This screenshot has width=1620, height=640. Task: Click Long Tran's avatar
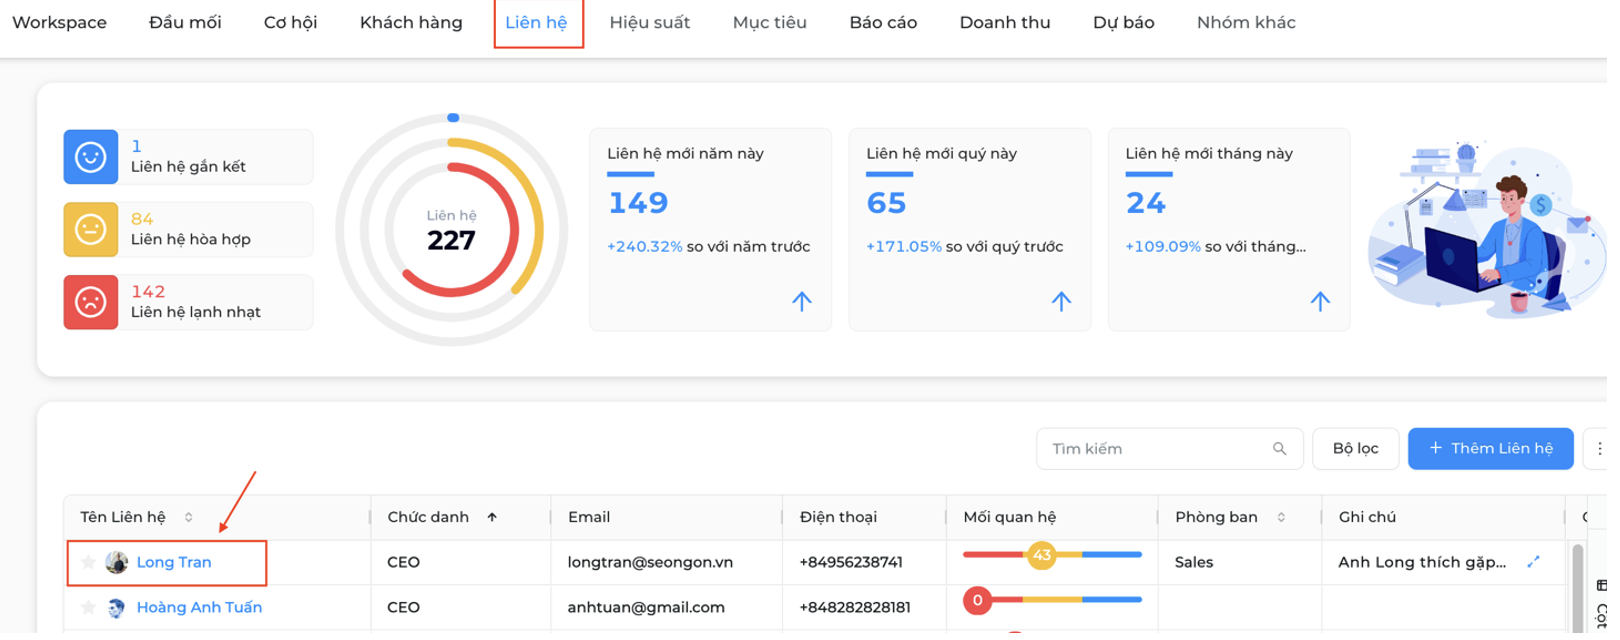click(117, 562)
